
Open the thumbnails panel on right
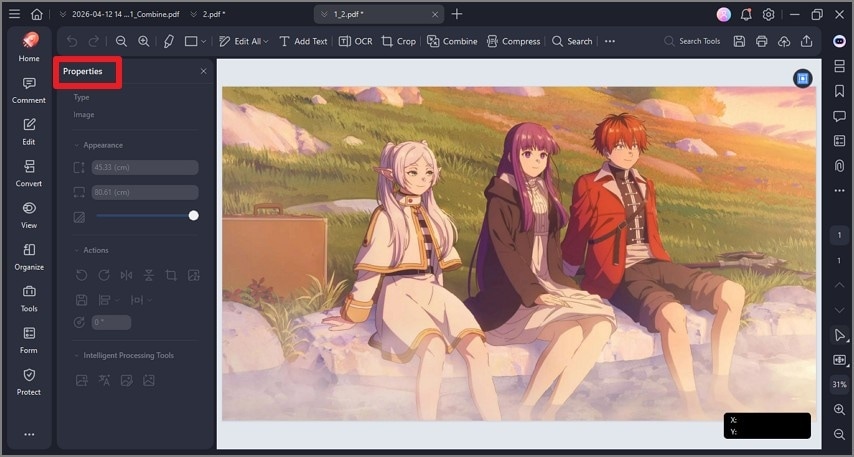tap(839, 66)
